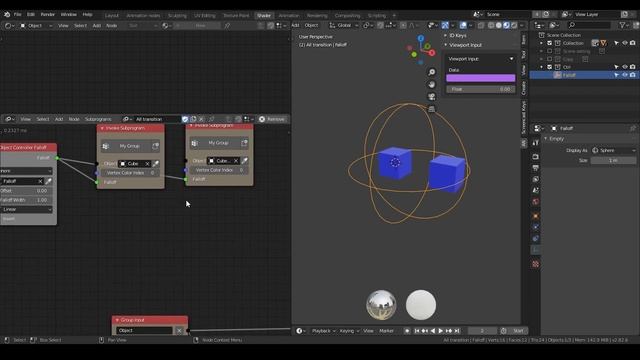This screenshot has height=360, width=640.
Task: Click the outliner search field
Action: point(589,25)
